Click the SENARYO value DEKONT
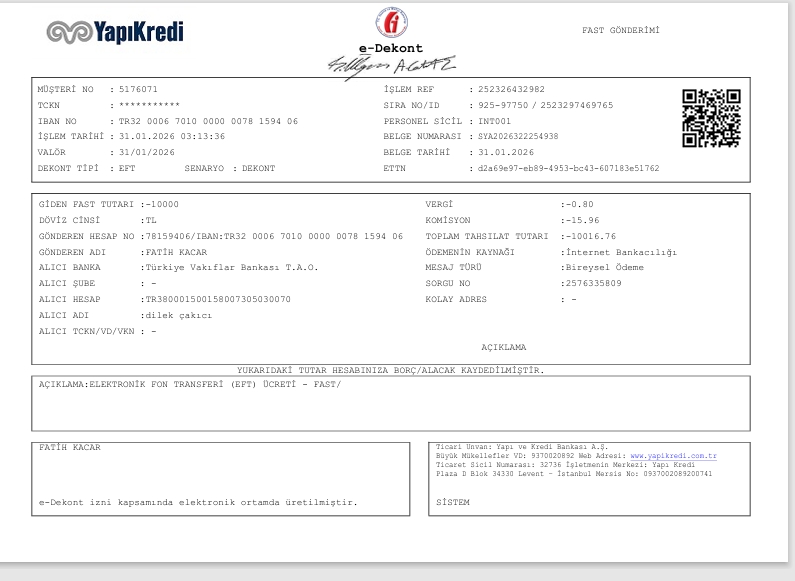Screen dimensions: 795x581 259,168
